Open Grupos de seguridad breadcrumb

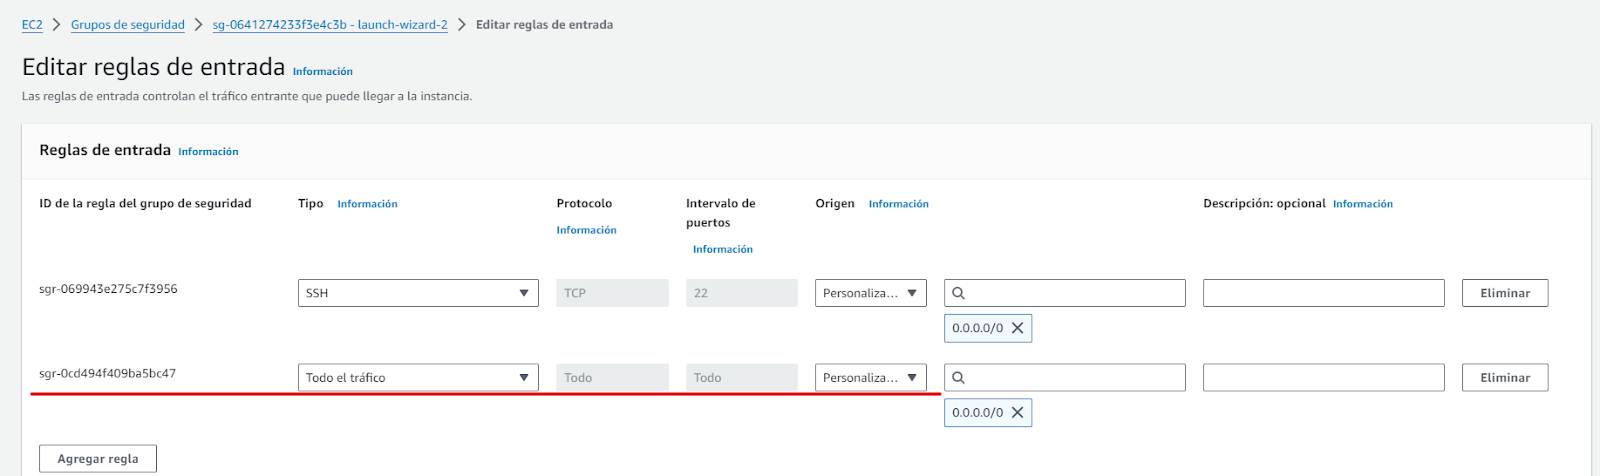(128, 25)
